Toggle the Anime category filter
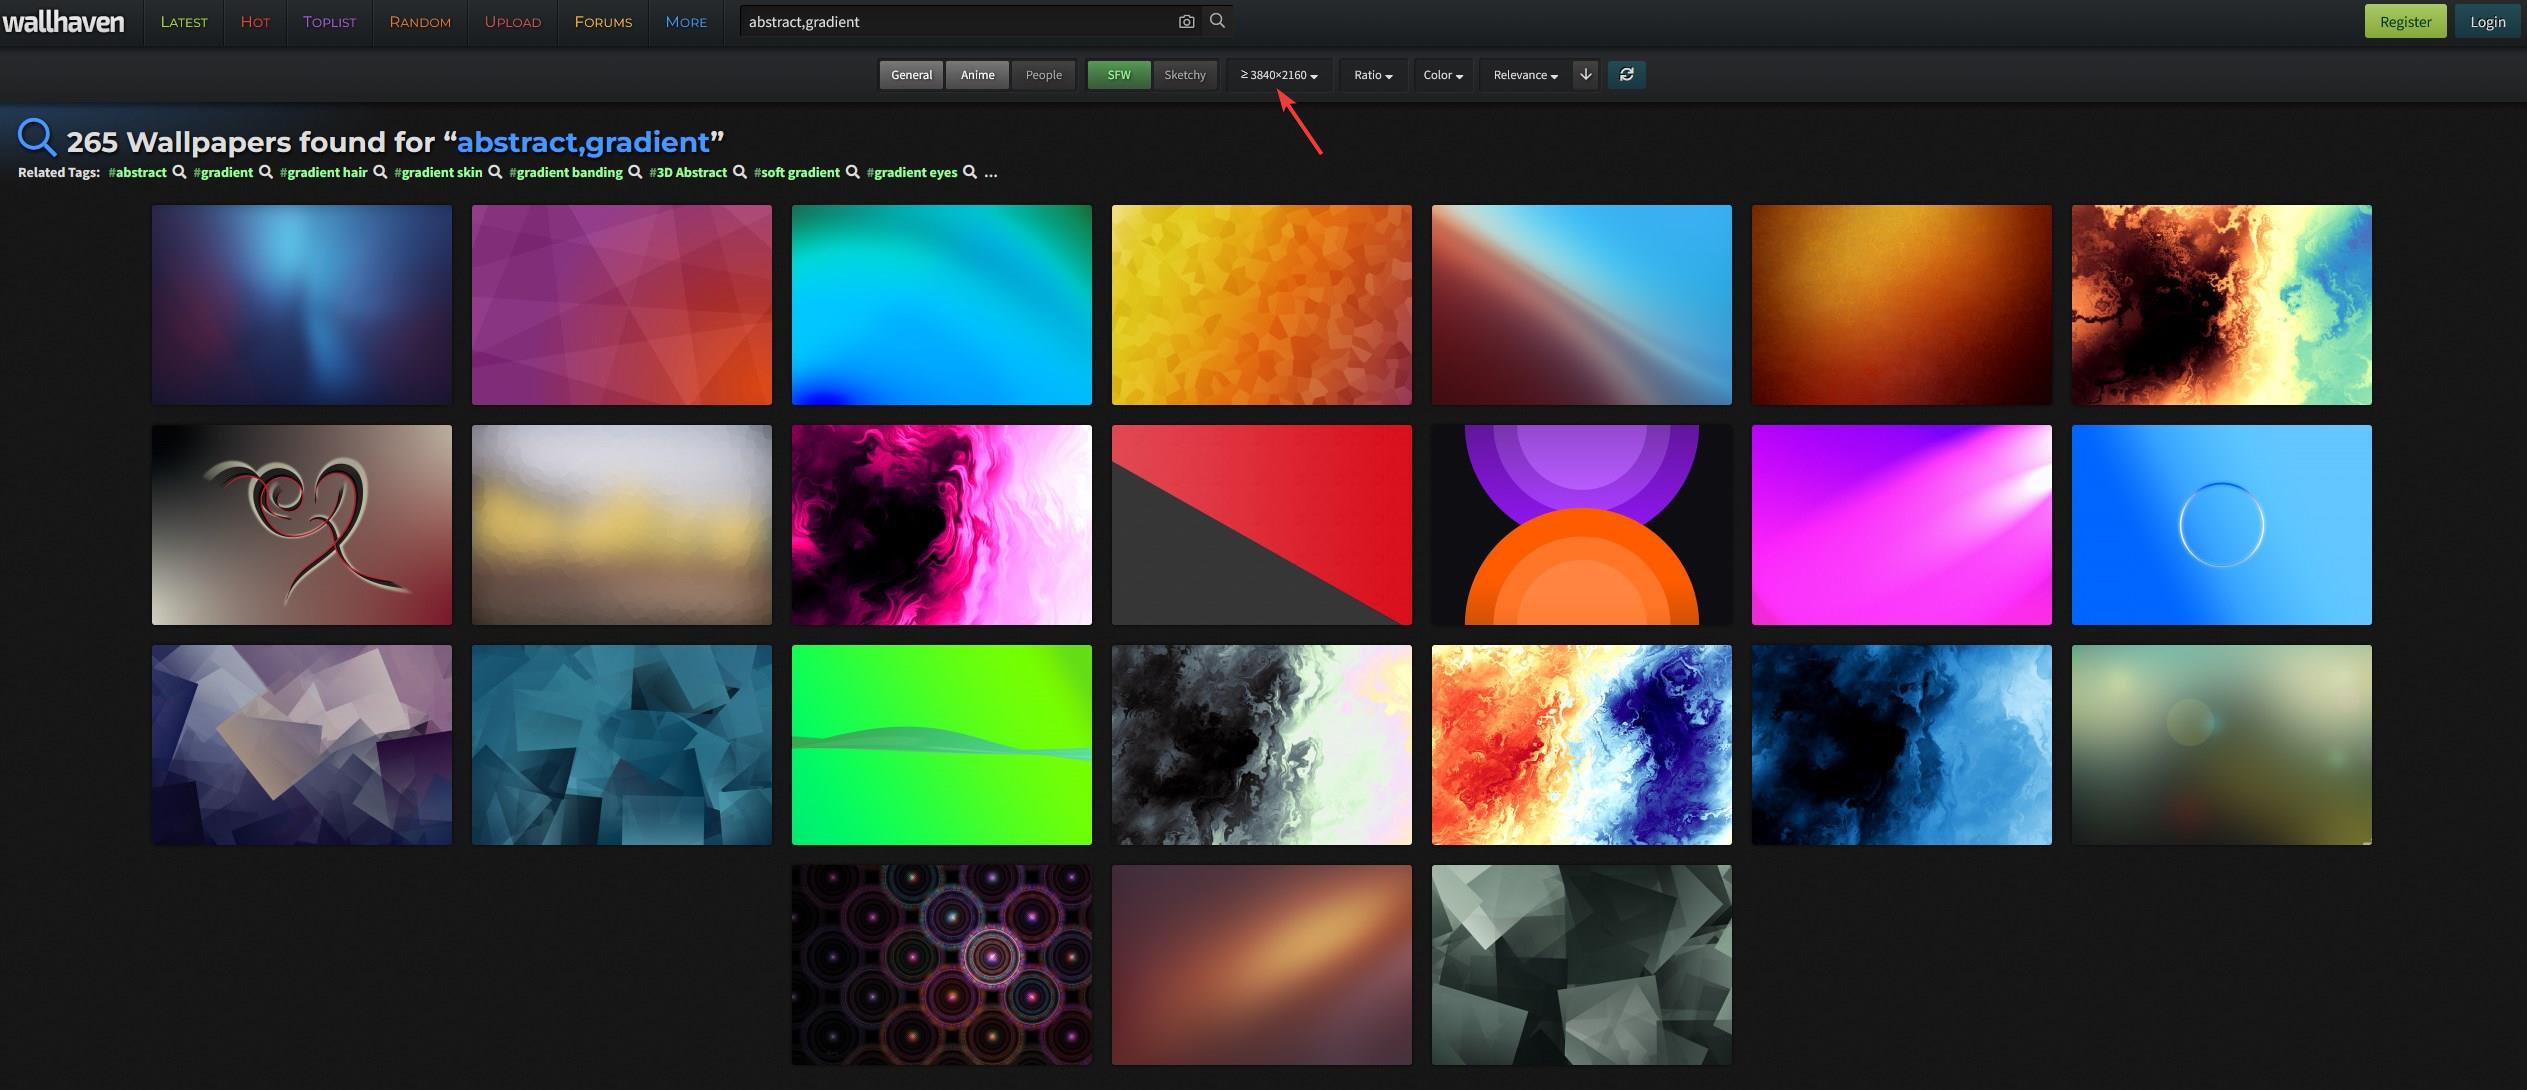 point(977,75)
